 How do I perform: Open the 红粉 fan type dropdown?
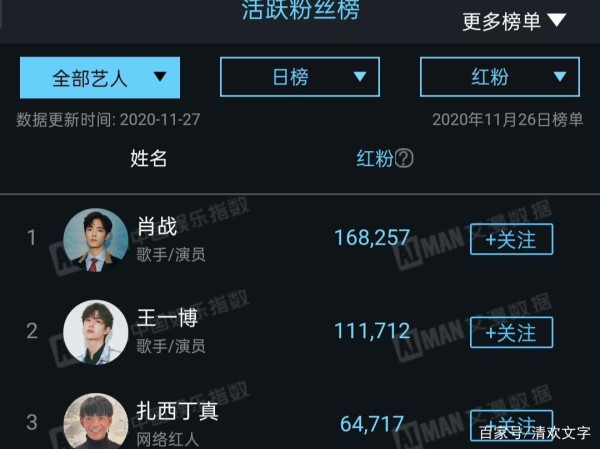[500, 77]
